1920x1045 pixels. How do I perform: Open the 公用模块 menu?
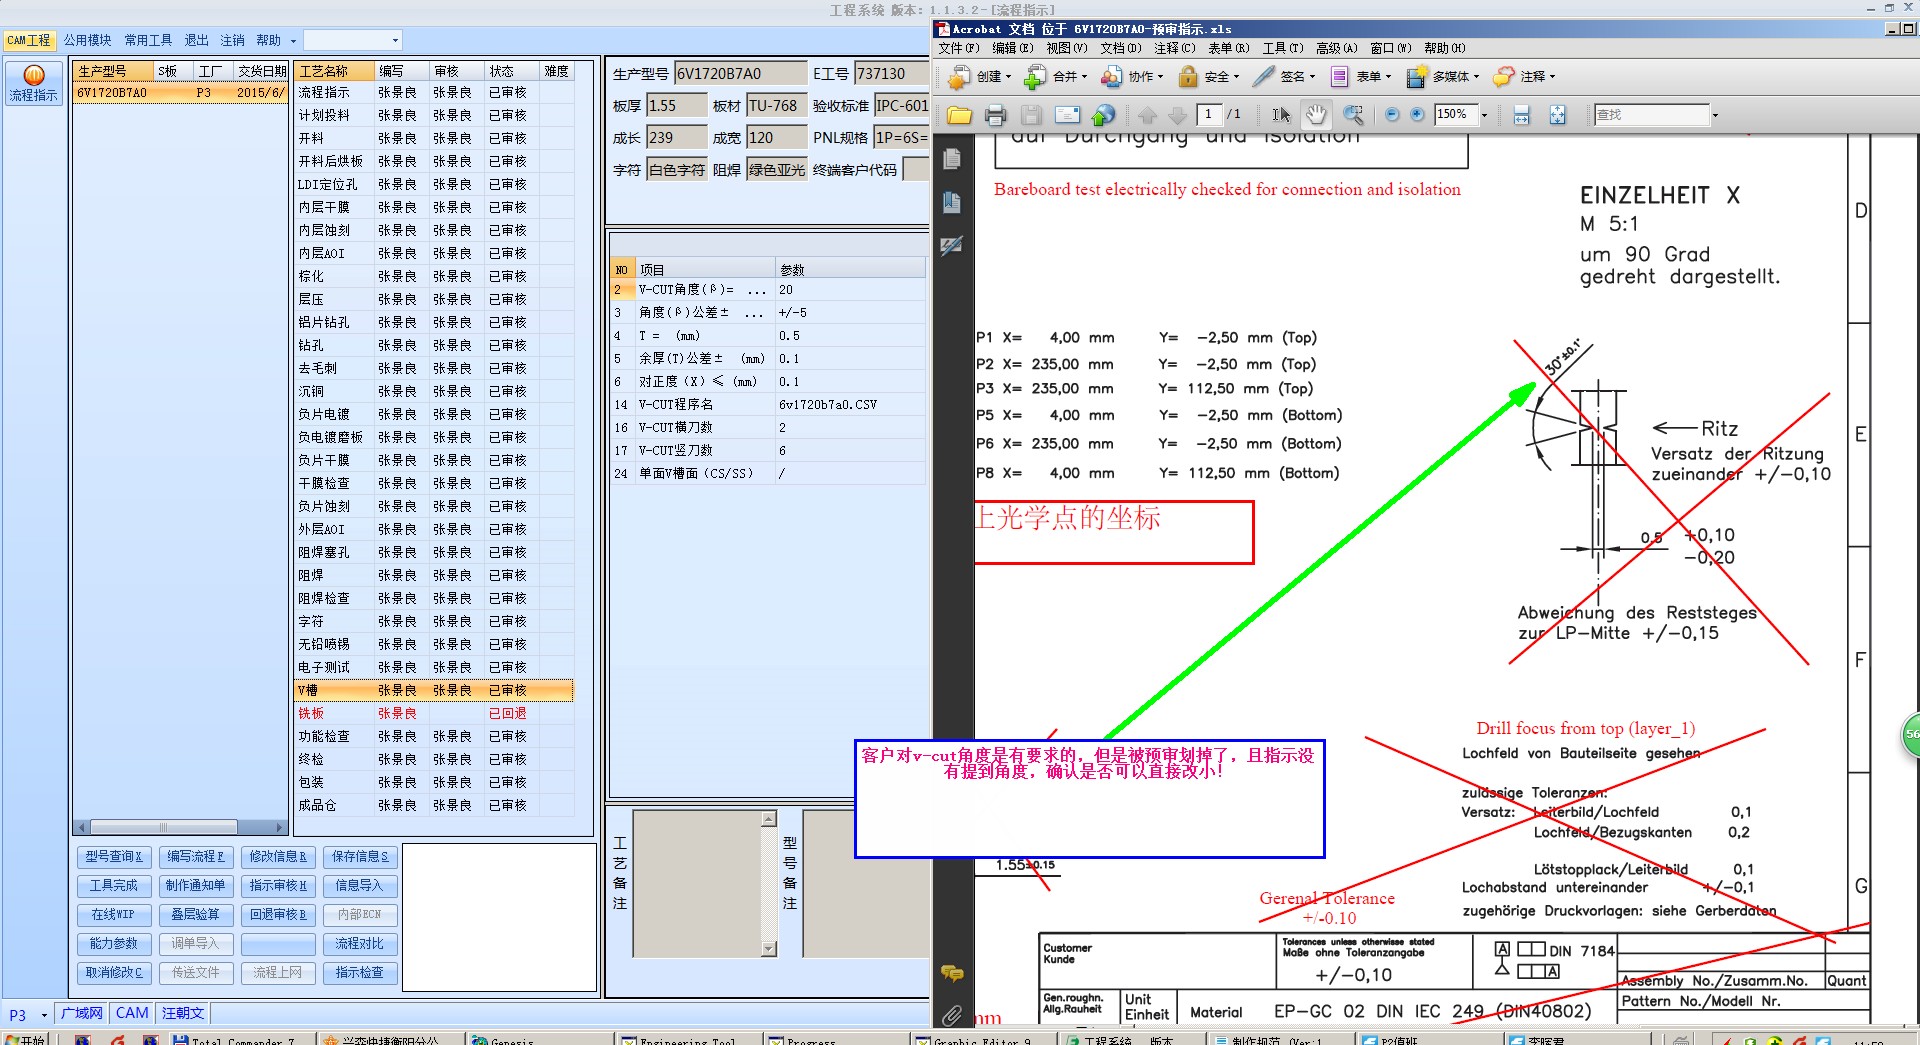87,40
